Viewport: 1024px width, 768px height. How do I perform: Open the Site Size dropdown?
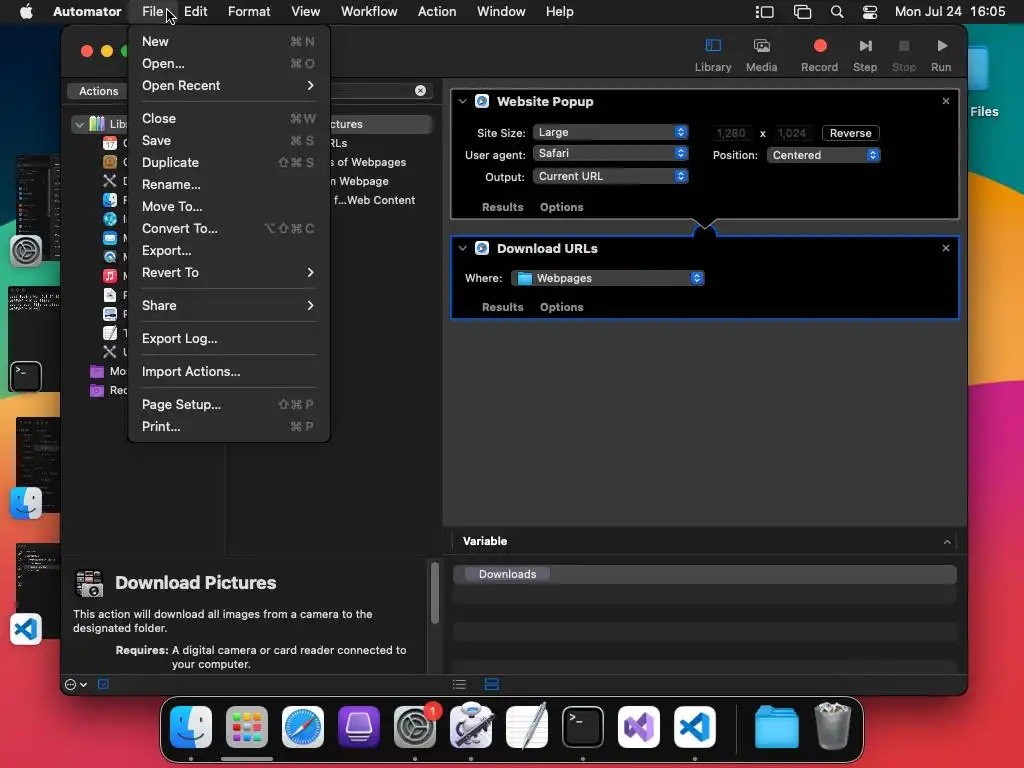(x=611, y=133)
